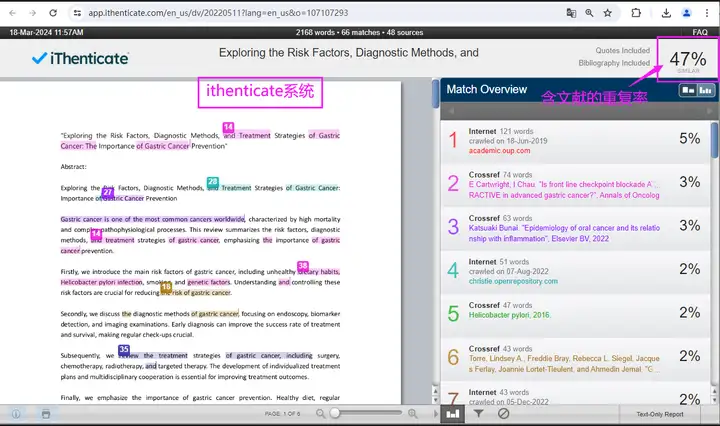Click the pink source badge 38

click(x=303, y=265)
